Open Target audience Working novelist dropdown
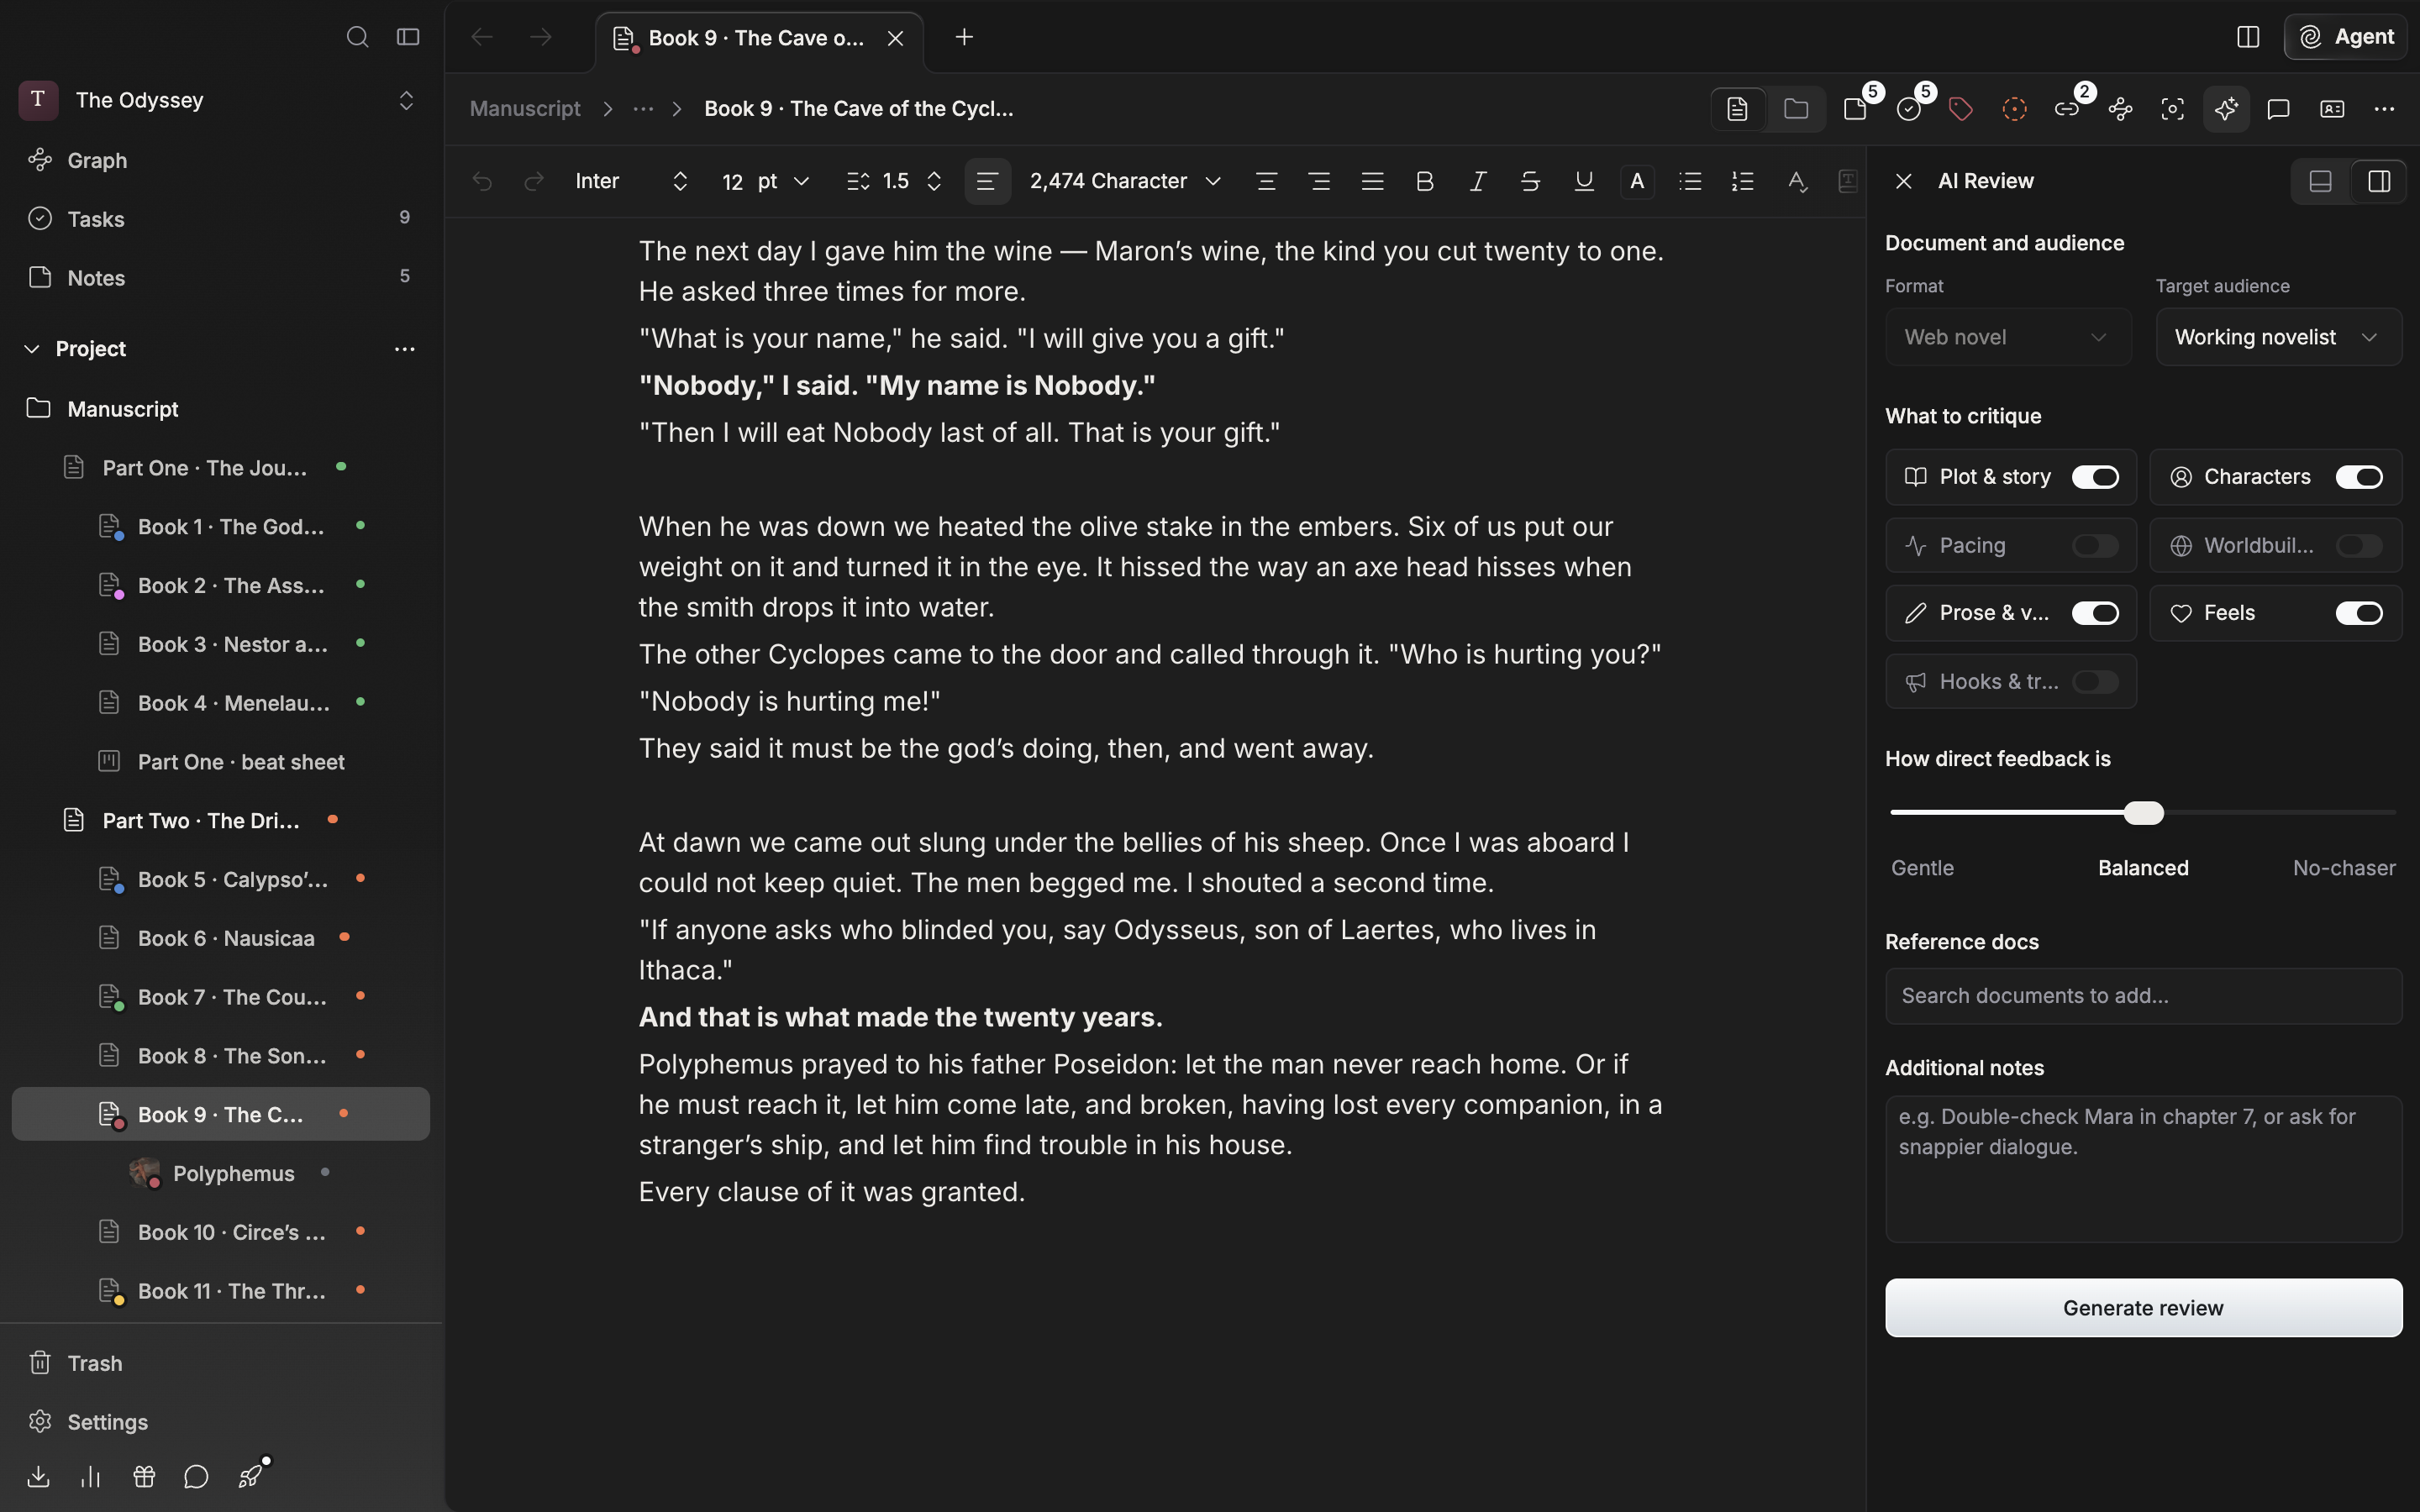 click(x=2278, y=337)
